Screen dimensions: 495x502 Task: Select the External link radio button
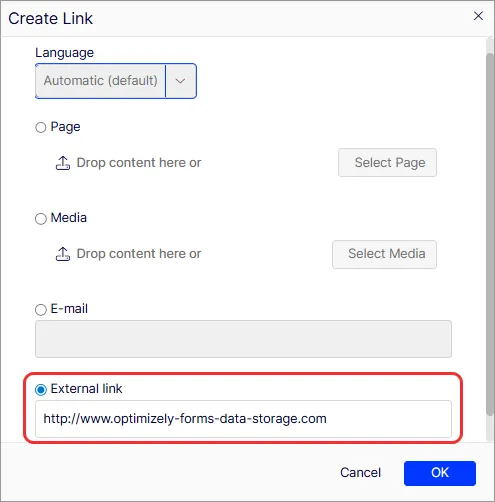click(x=41, y=390)
